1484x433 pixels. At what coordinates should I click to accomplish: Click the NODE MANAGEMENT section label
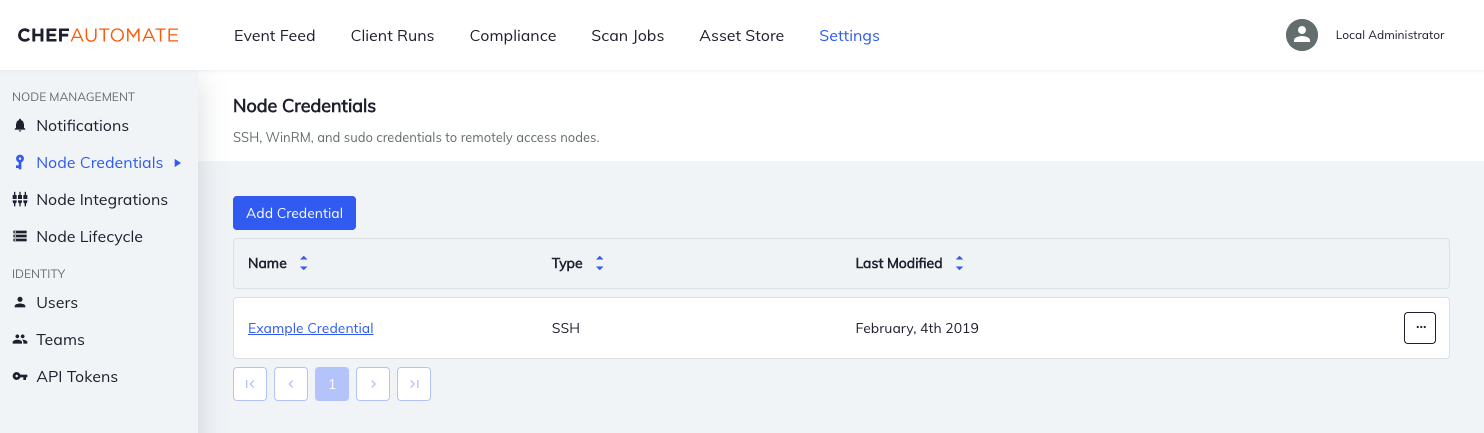tap(73, 97)
